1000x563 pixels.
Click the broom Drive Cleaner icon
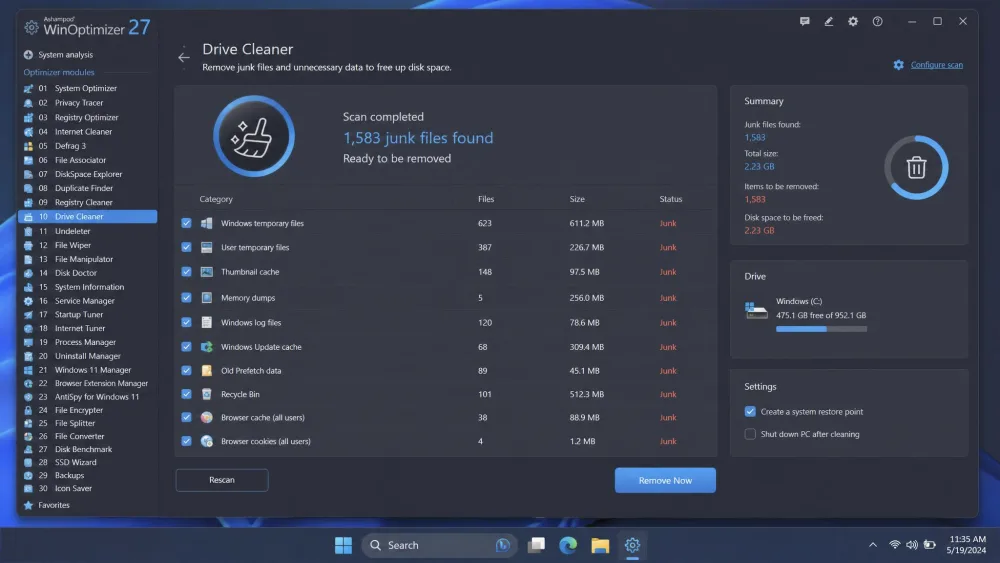(254, 136)
